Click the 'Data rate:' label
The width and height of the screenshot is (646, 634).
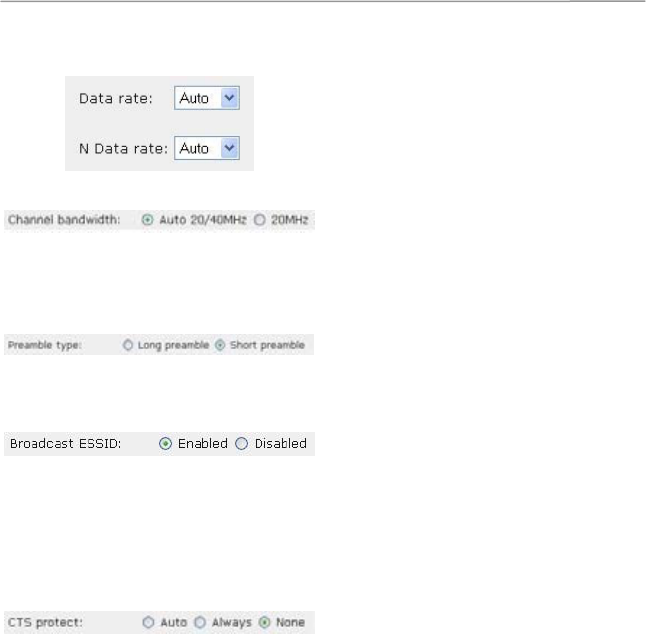pos(115,98)
